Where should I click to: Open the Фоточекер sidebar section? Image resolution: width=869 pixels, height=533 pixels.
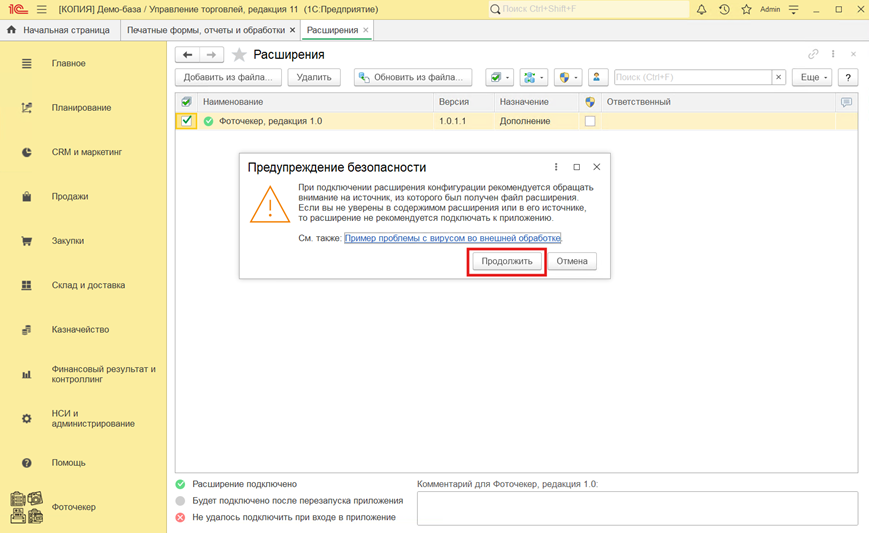click(x=73, y=507)
